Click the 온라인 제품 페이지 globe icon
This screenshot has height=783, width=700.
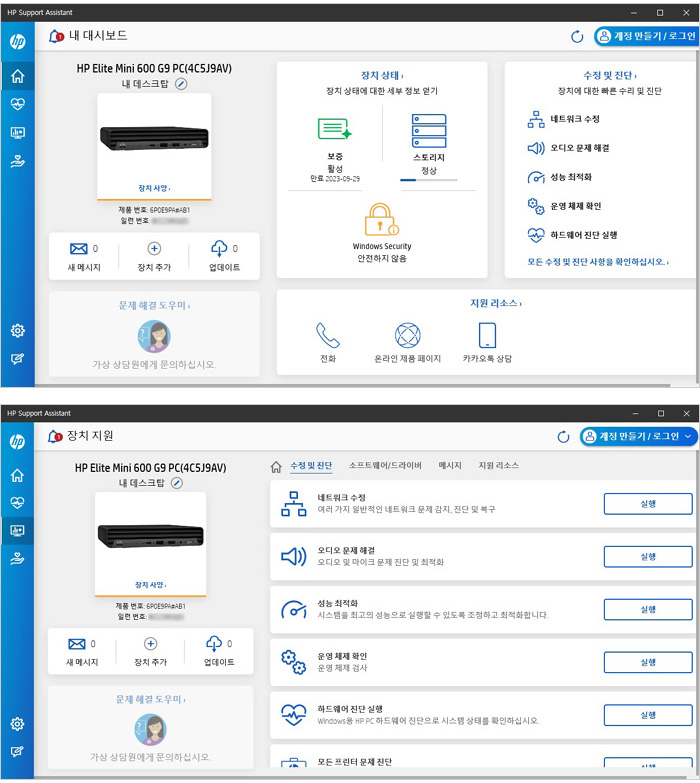pos(407,334)
